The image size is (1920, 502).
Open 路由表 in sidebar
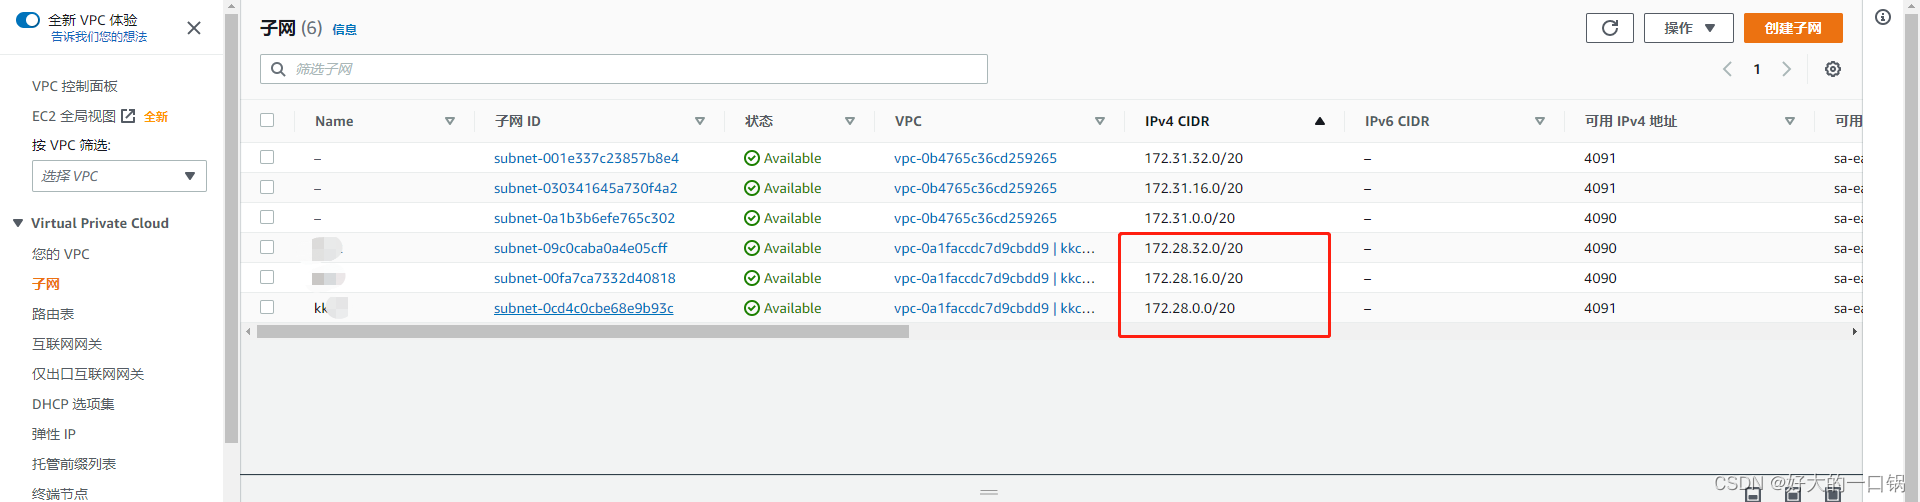(53, 314)
